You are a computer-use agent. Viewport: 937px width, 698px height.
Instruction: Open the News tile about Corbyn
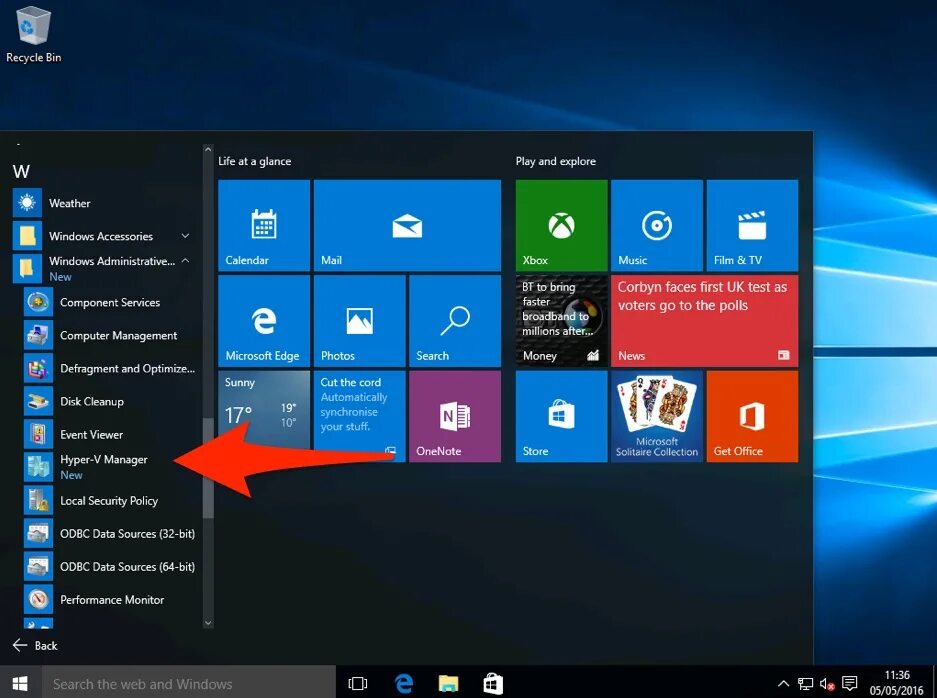coord(705,321)
